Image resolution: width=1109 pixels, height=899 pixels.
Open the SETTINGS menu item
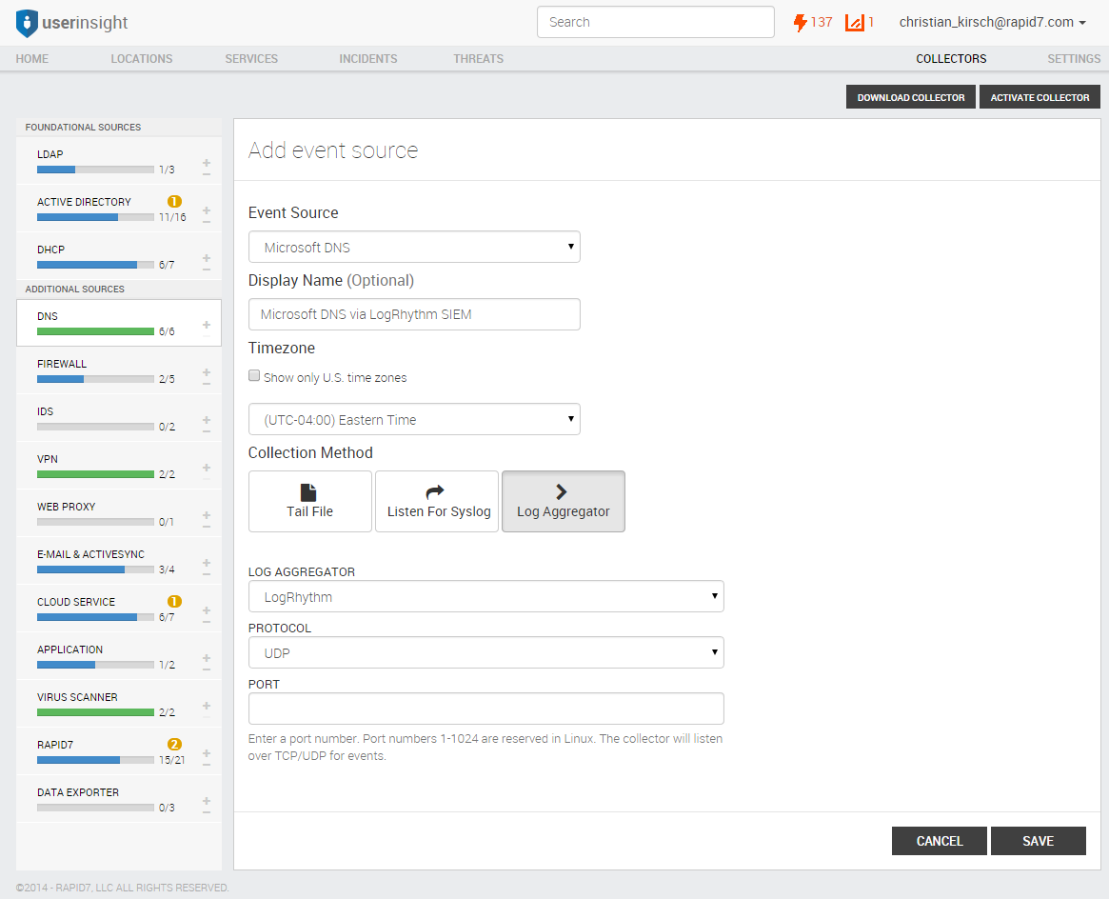pyautogui.click(x=1073, y=58)
